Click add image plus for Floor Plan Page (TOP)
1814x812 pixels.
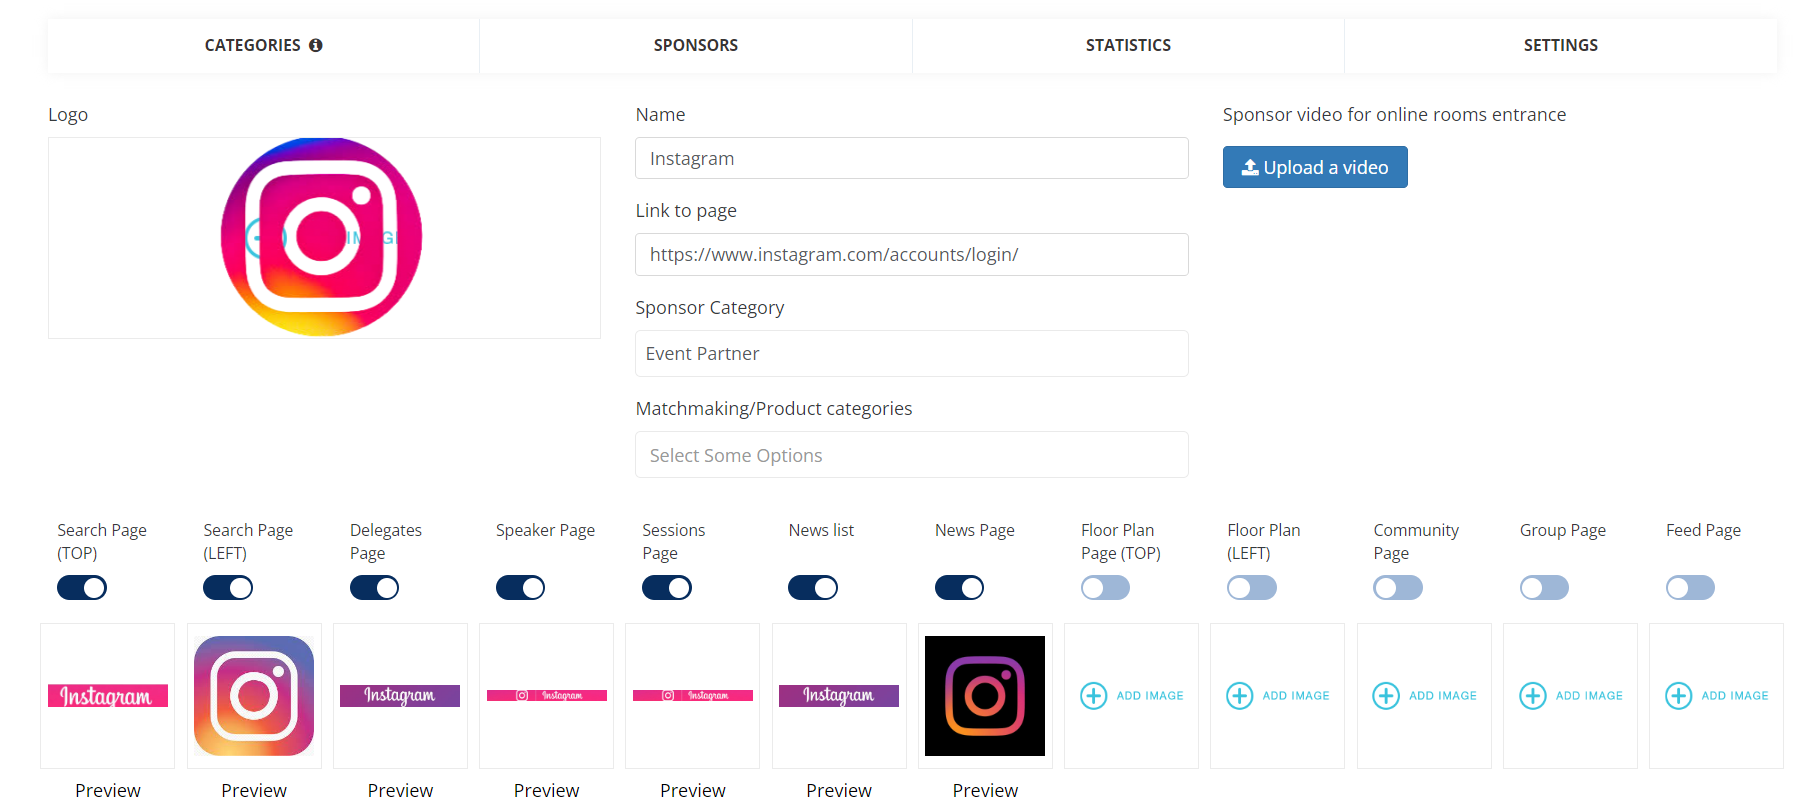click(1093, 696)
